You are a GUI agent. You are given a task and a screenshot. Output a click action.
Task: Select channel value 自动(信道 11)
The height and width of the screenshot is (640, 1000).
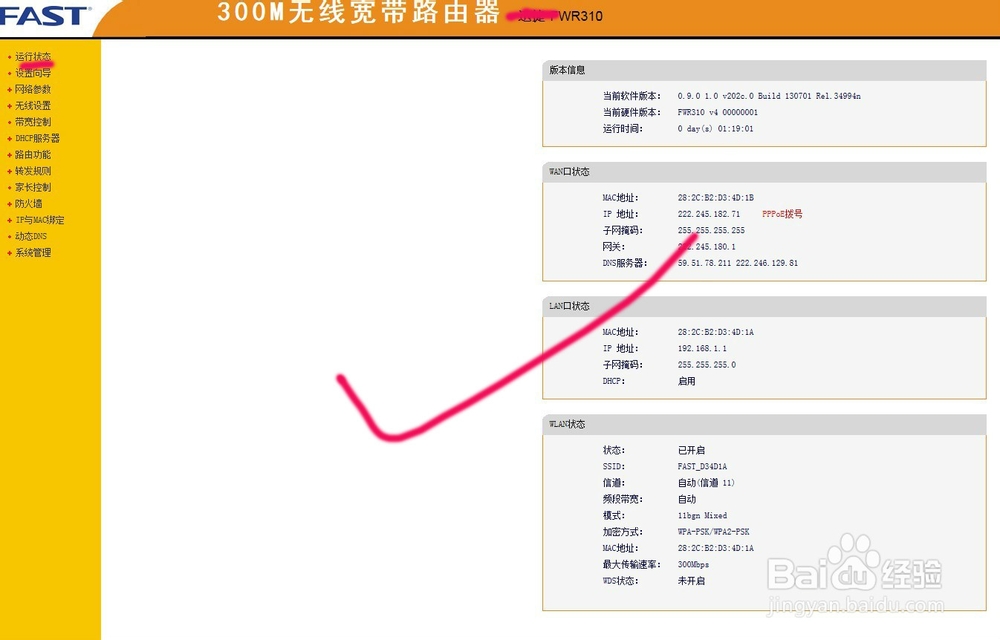click(706, 483)
